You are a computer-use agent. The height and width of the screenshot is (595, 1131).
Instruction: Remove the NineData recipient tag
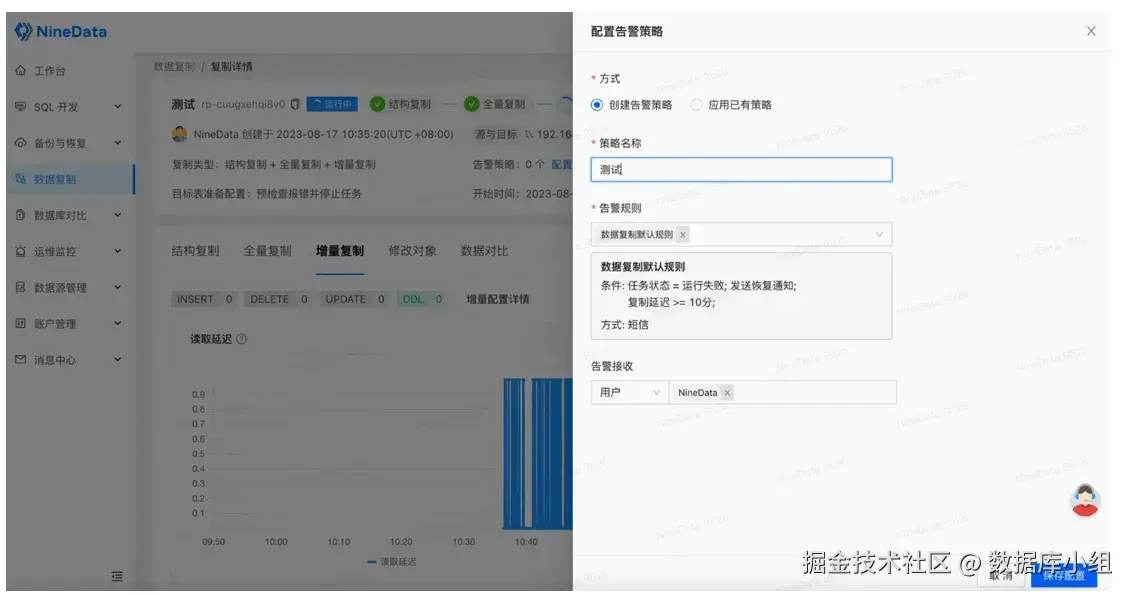point(729,392)
